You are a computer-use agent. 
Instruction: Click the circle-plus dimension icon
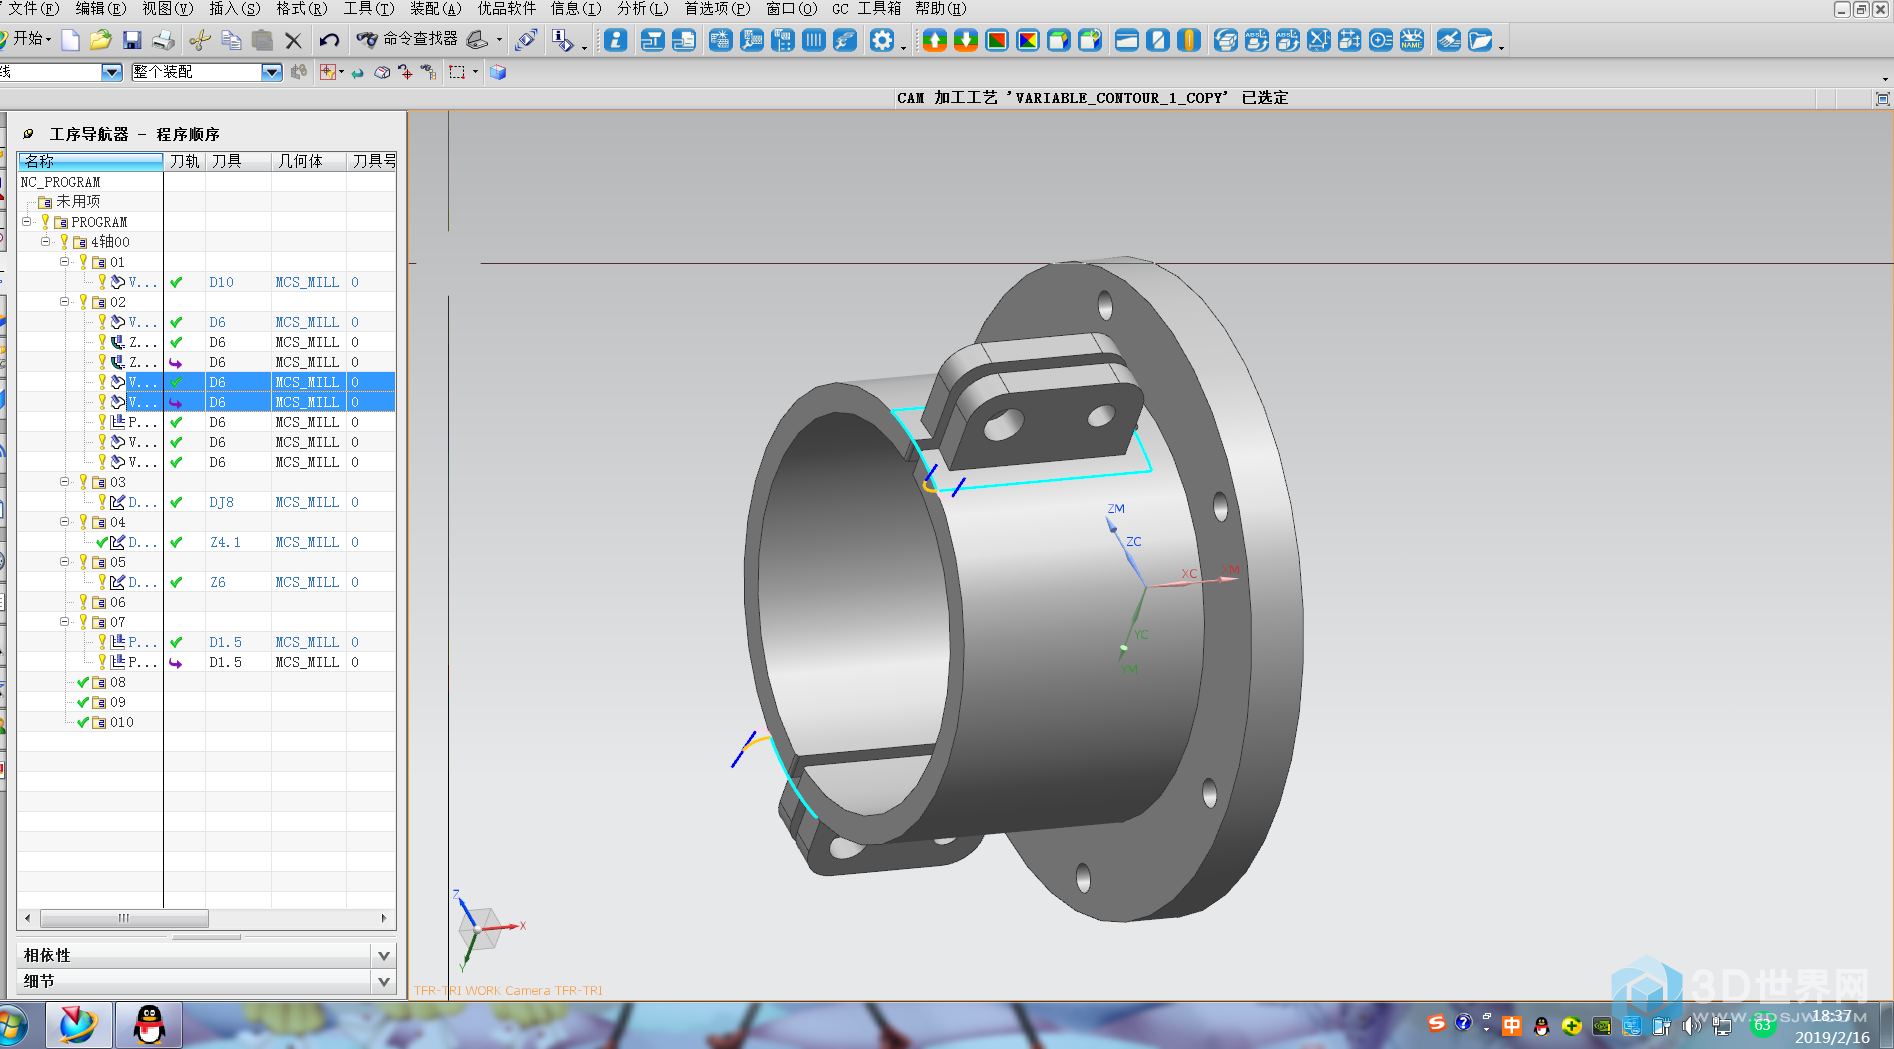[1381, 40]
